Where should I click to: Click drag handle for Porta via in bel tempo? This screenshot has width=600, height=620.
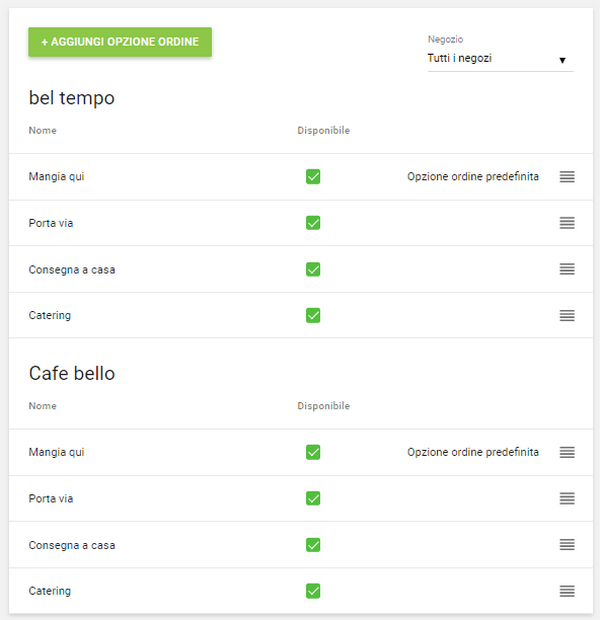[567, 223]
